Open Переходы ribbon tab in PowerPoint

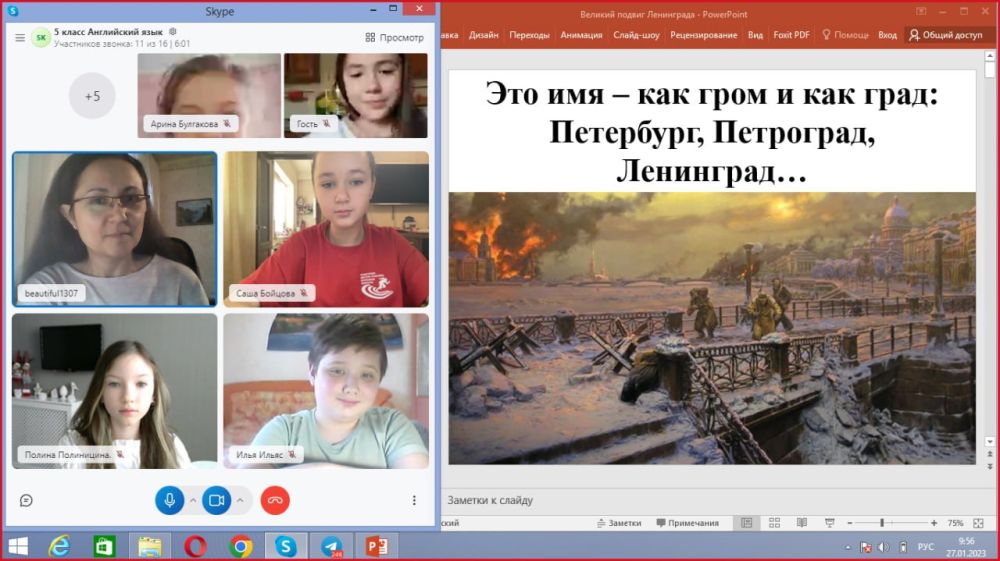tap(529, 35)
